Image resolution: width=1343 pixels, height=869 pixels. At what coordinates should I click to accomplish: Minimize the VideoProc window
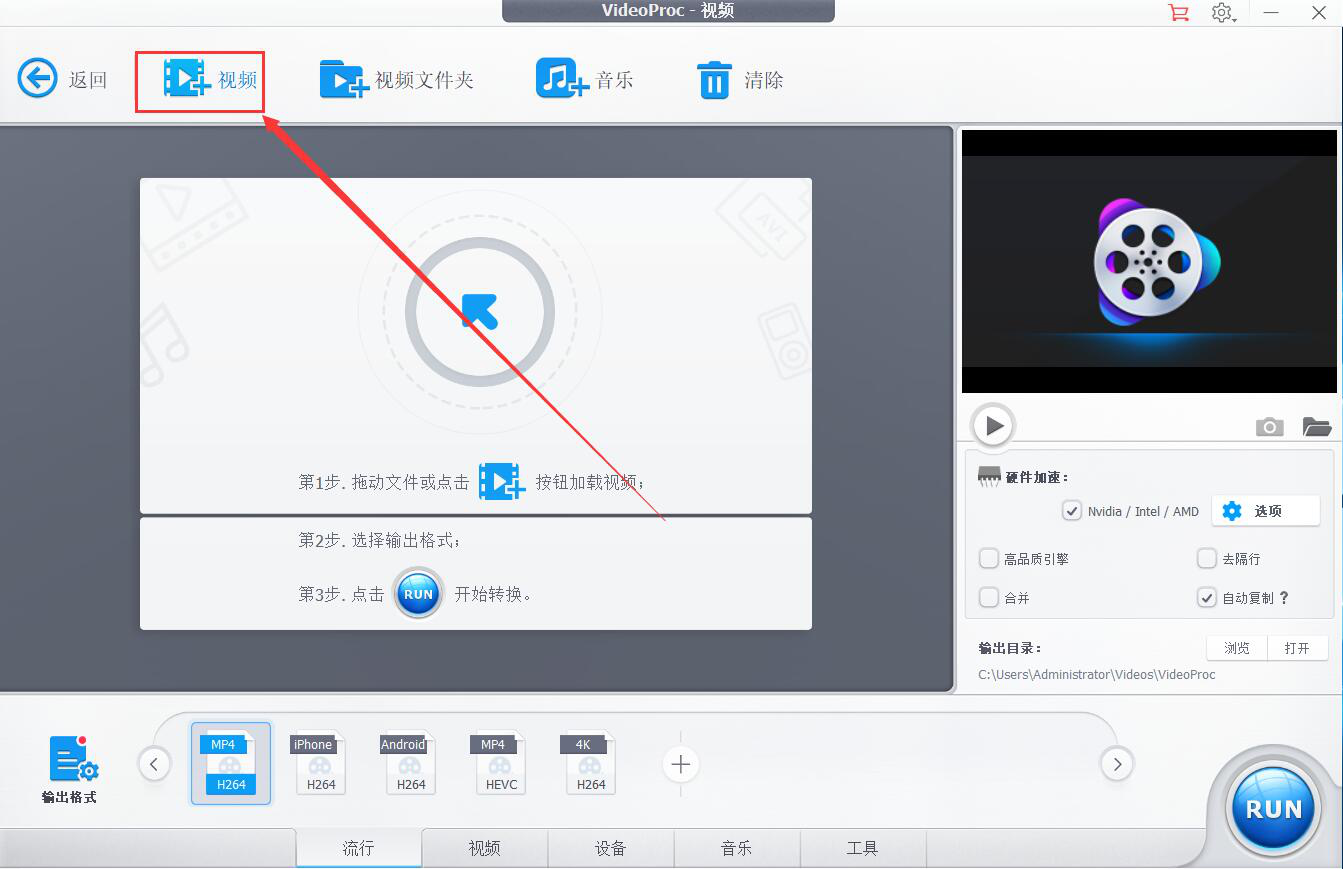[1272, 13]
